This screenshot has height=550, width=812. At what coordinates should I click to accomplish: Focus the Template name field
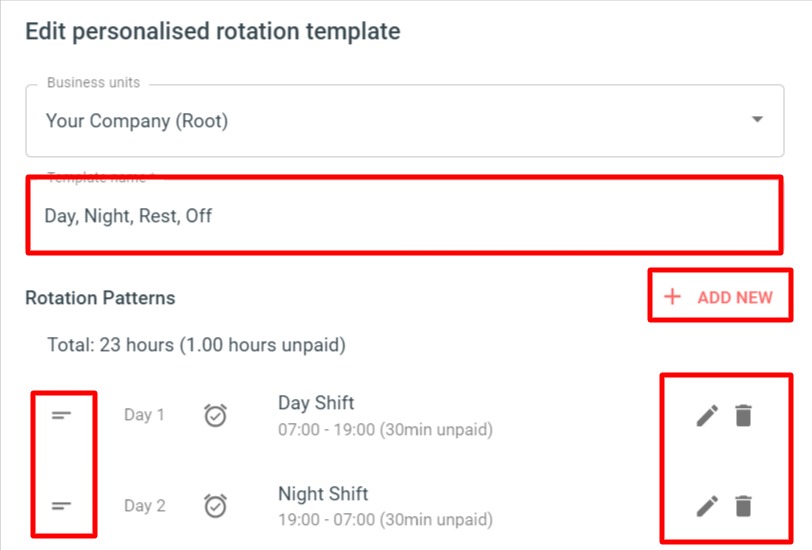pos(404,215)
